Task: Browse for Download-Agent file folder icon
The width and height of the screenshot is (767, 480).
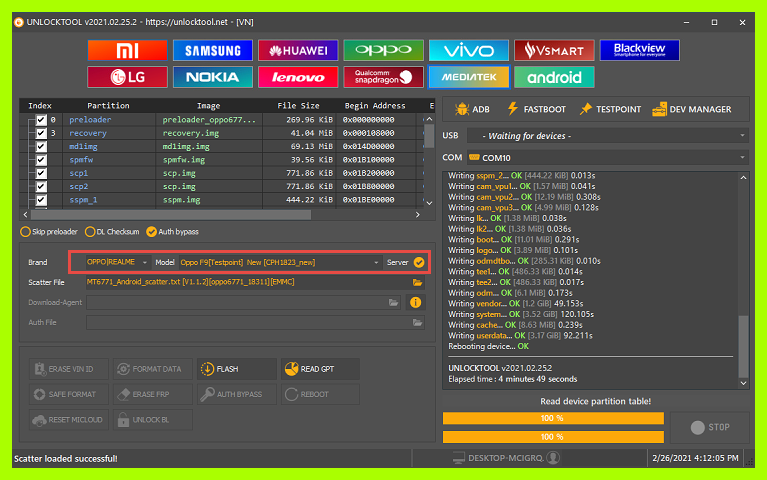Action: [393, 302]
